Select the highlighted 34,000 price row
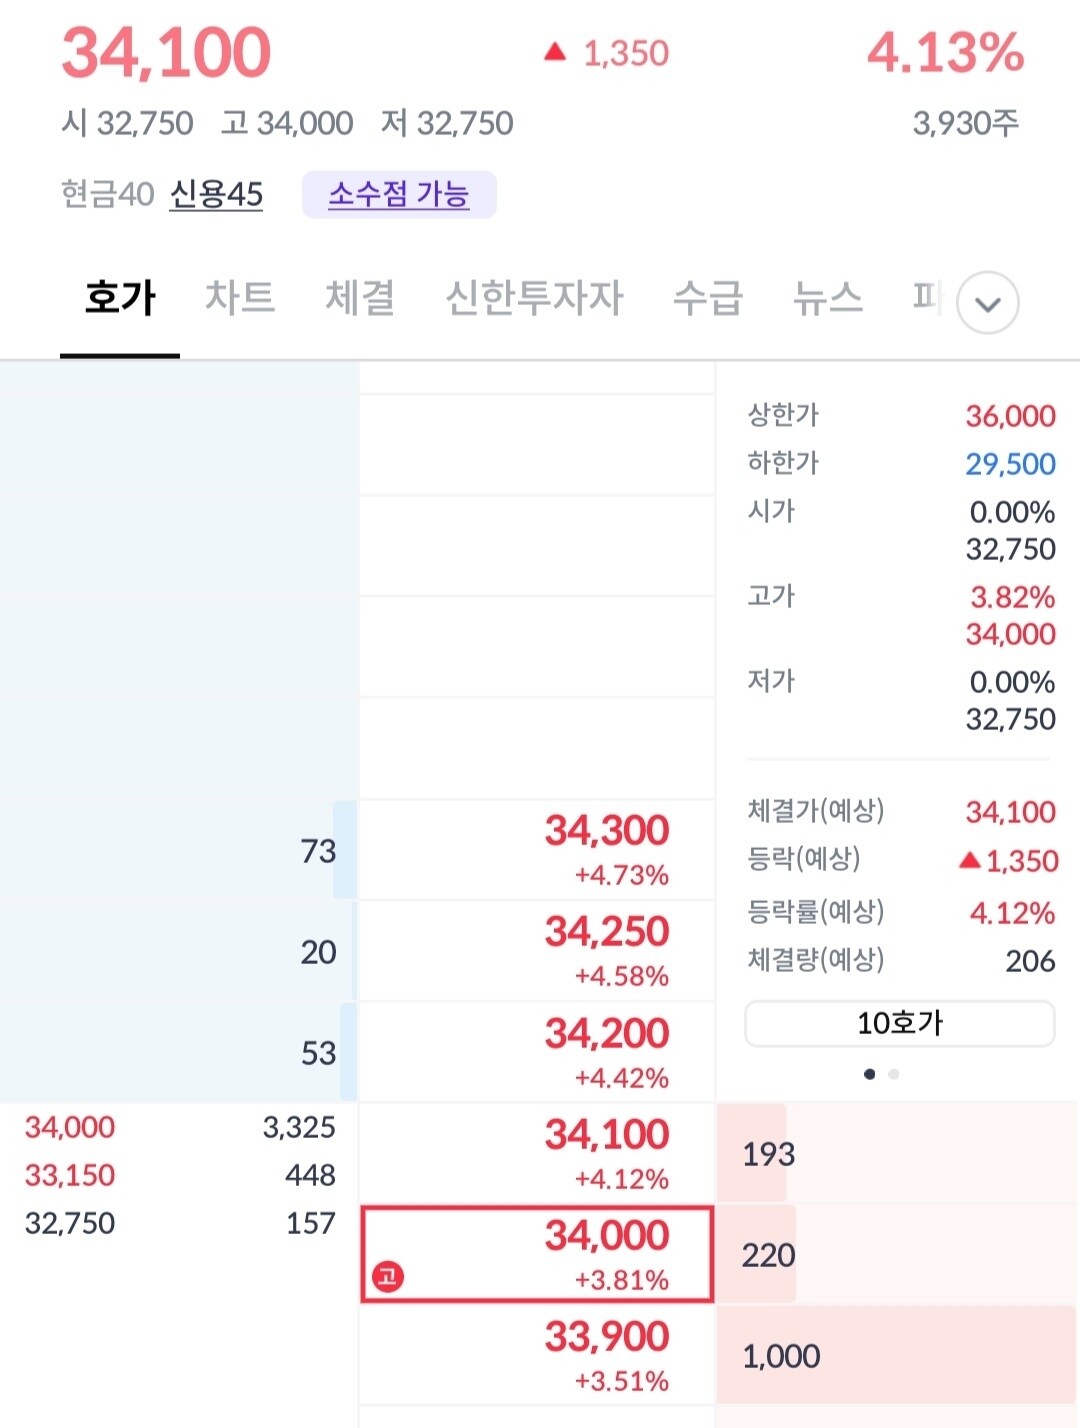 point(537,1254)
